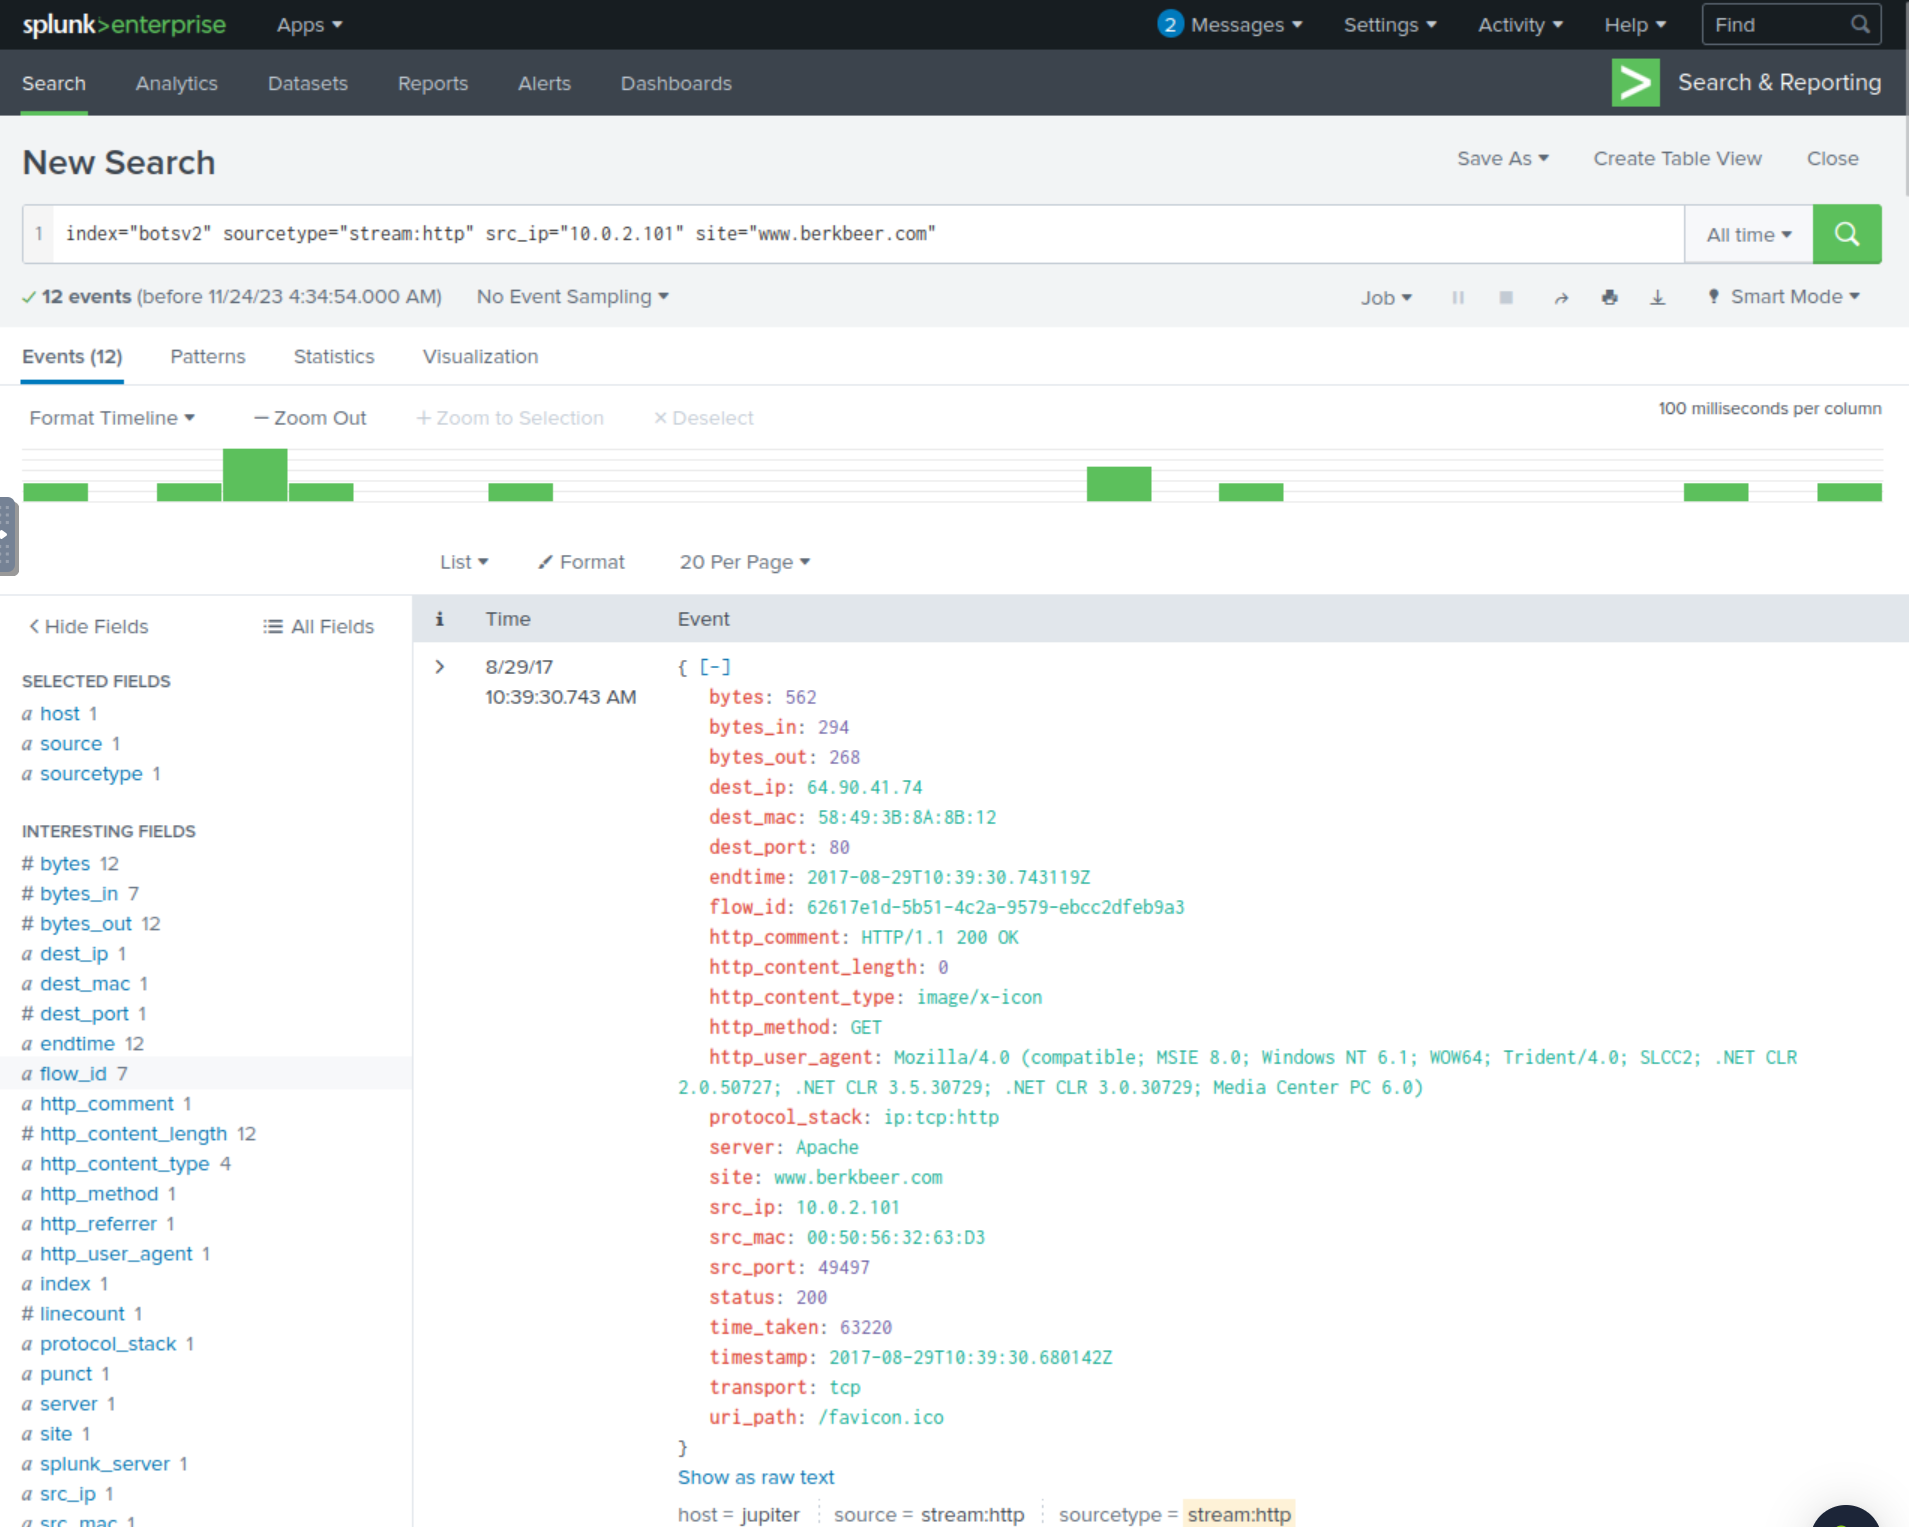
Task: Open 20 Per Page dropdown
Action: point(744,562)
